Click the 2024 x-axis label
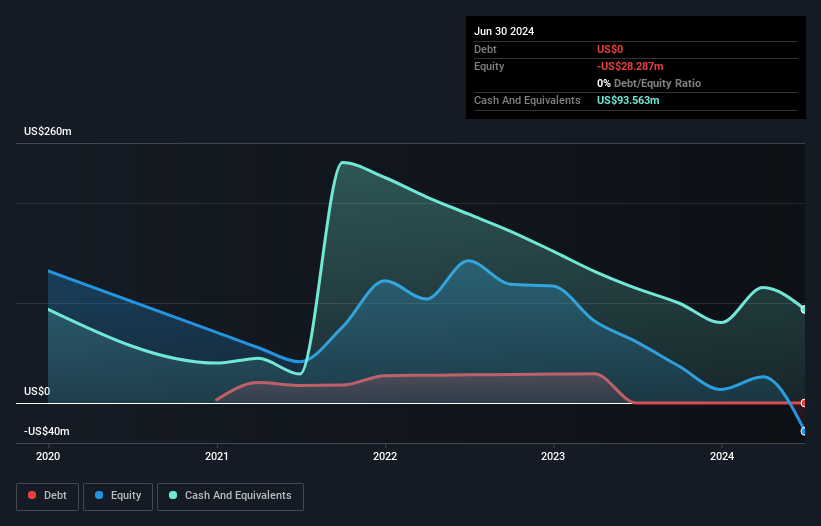This screenshot has width=821, height=526. [722, 456]
